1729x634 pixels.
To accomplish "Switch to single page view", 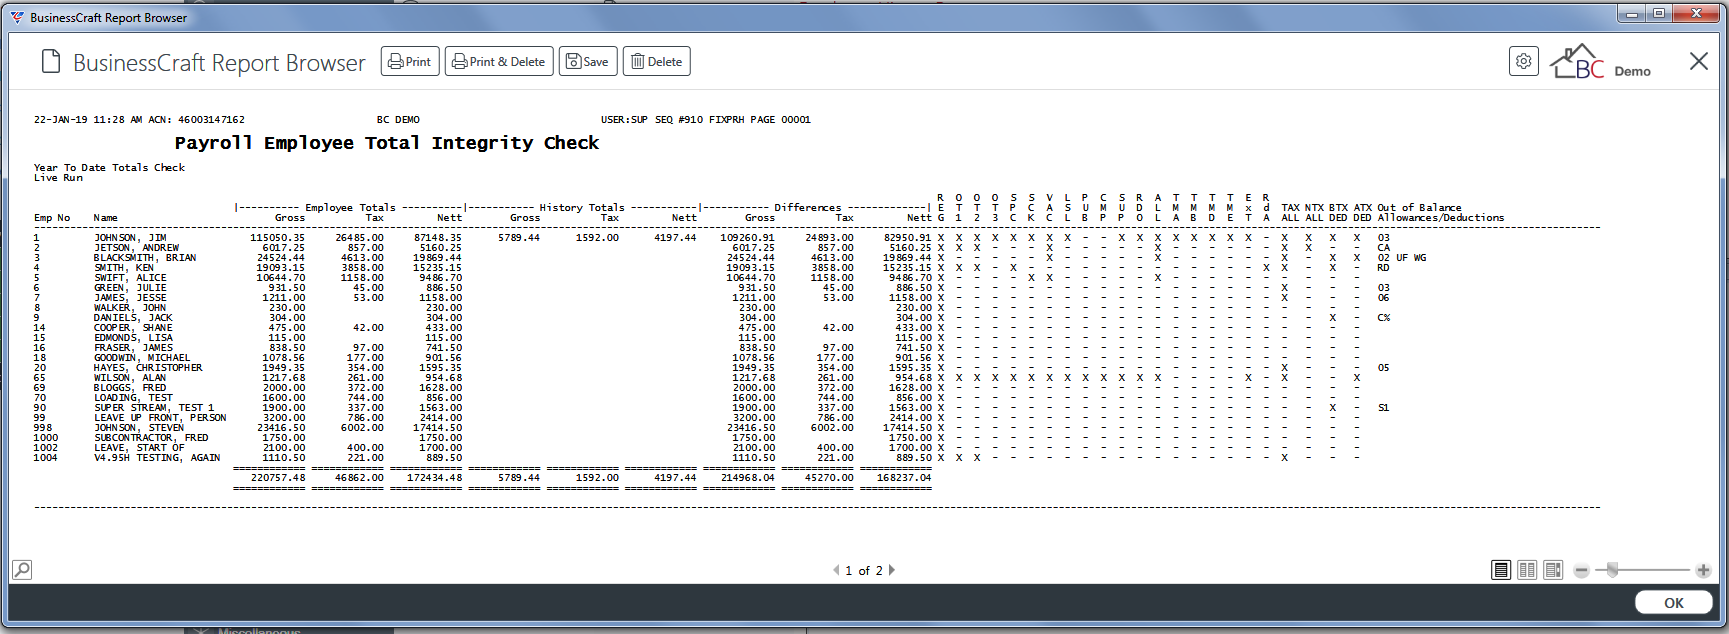I will 1501,570.
